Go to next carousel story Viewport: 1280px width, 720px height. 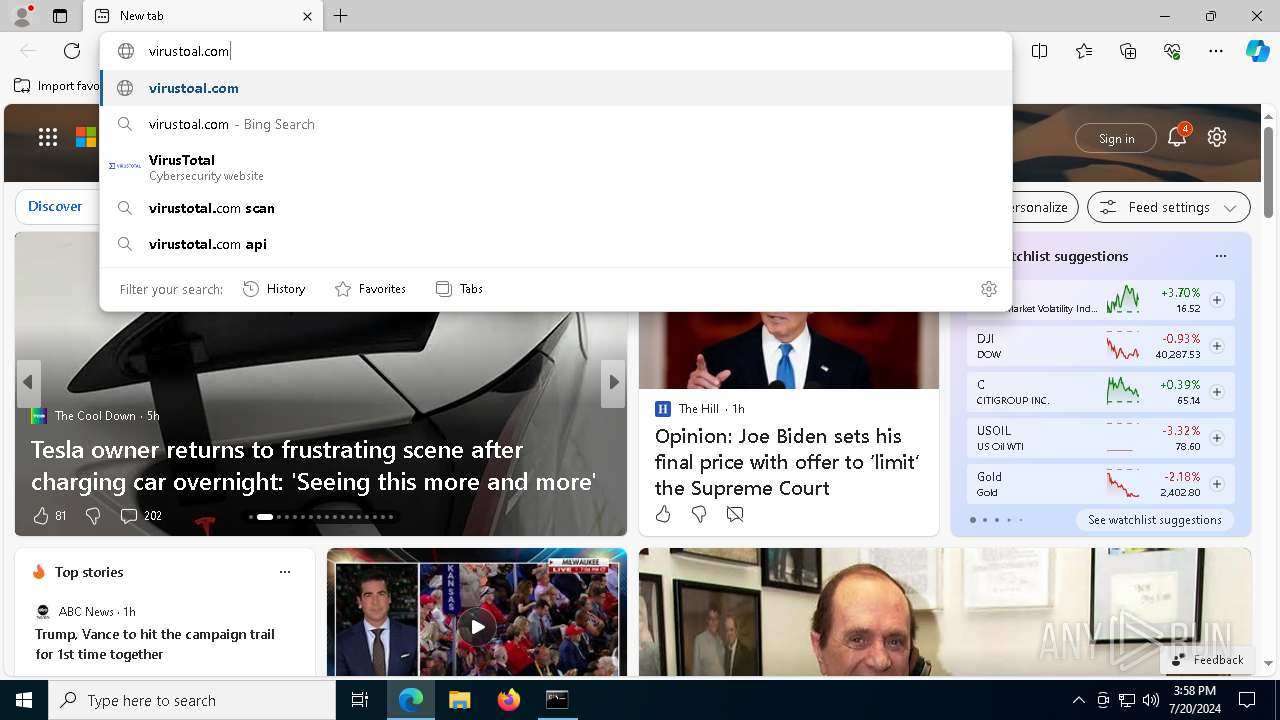613,382
